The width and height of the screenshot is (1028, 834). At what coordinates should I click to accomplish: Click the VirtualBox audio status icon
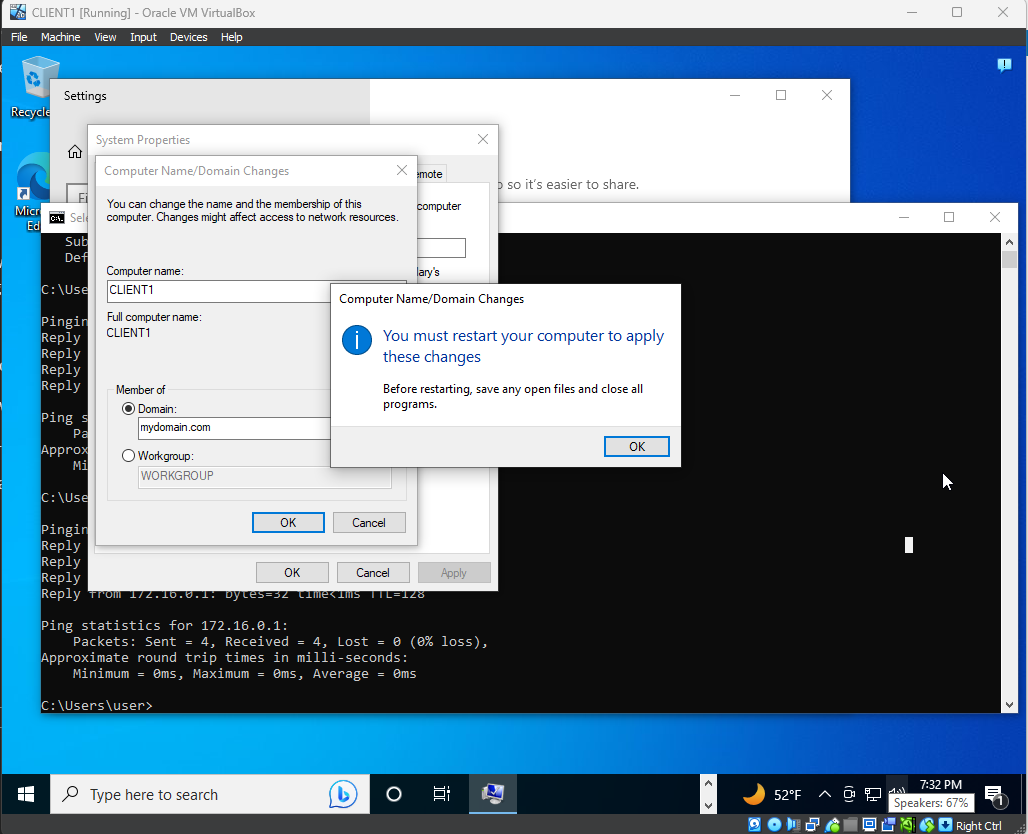pyautogui.click(x=794, y=826)
